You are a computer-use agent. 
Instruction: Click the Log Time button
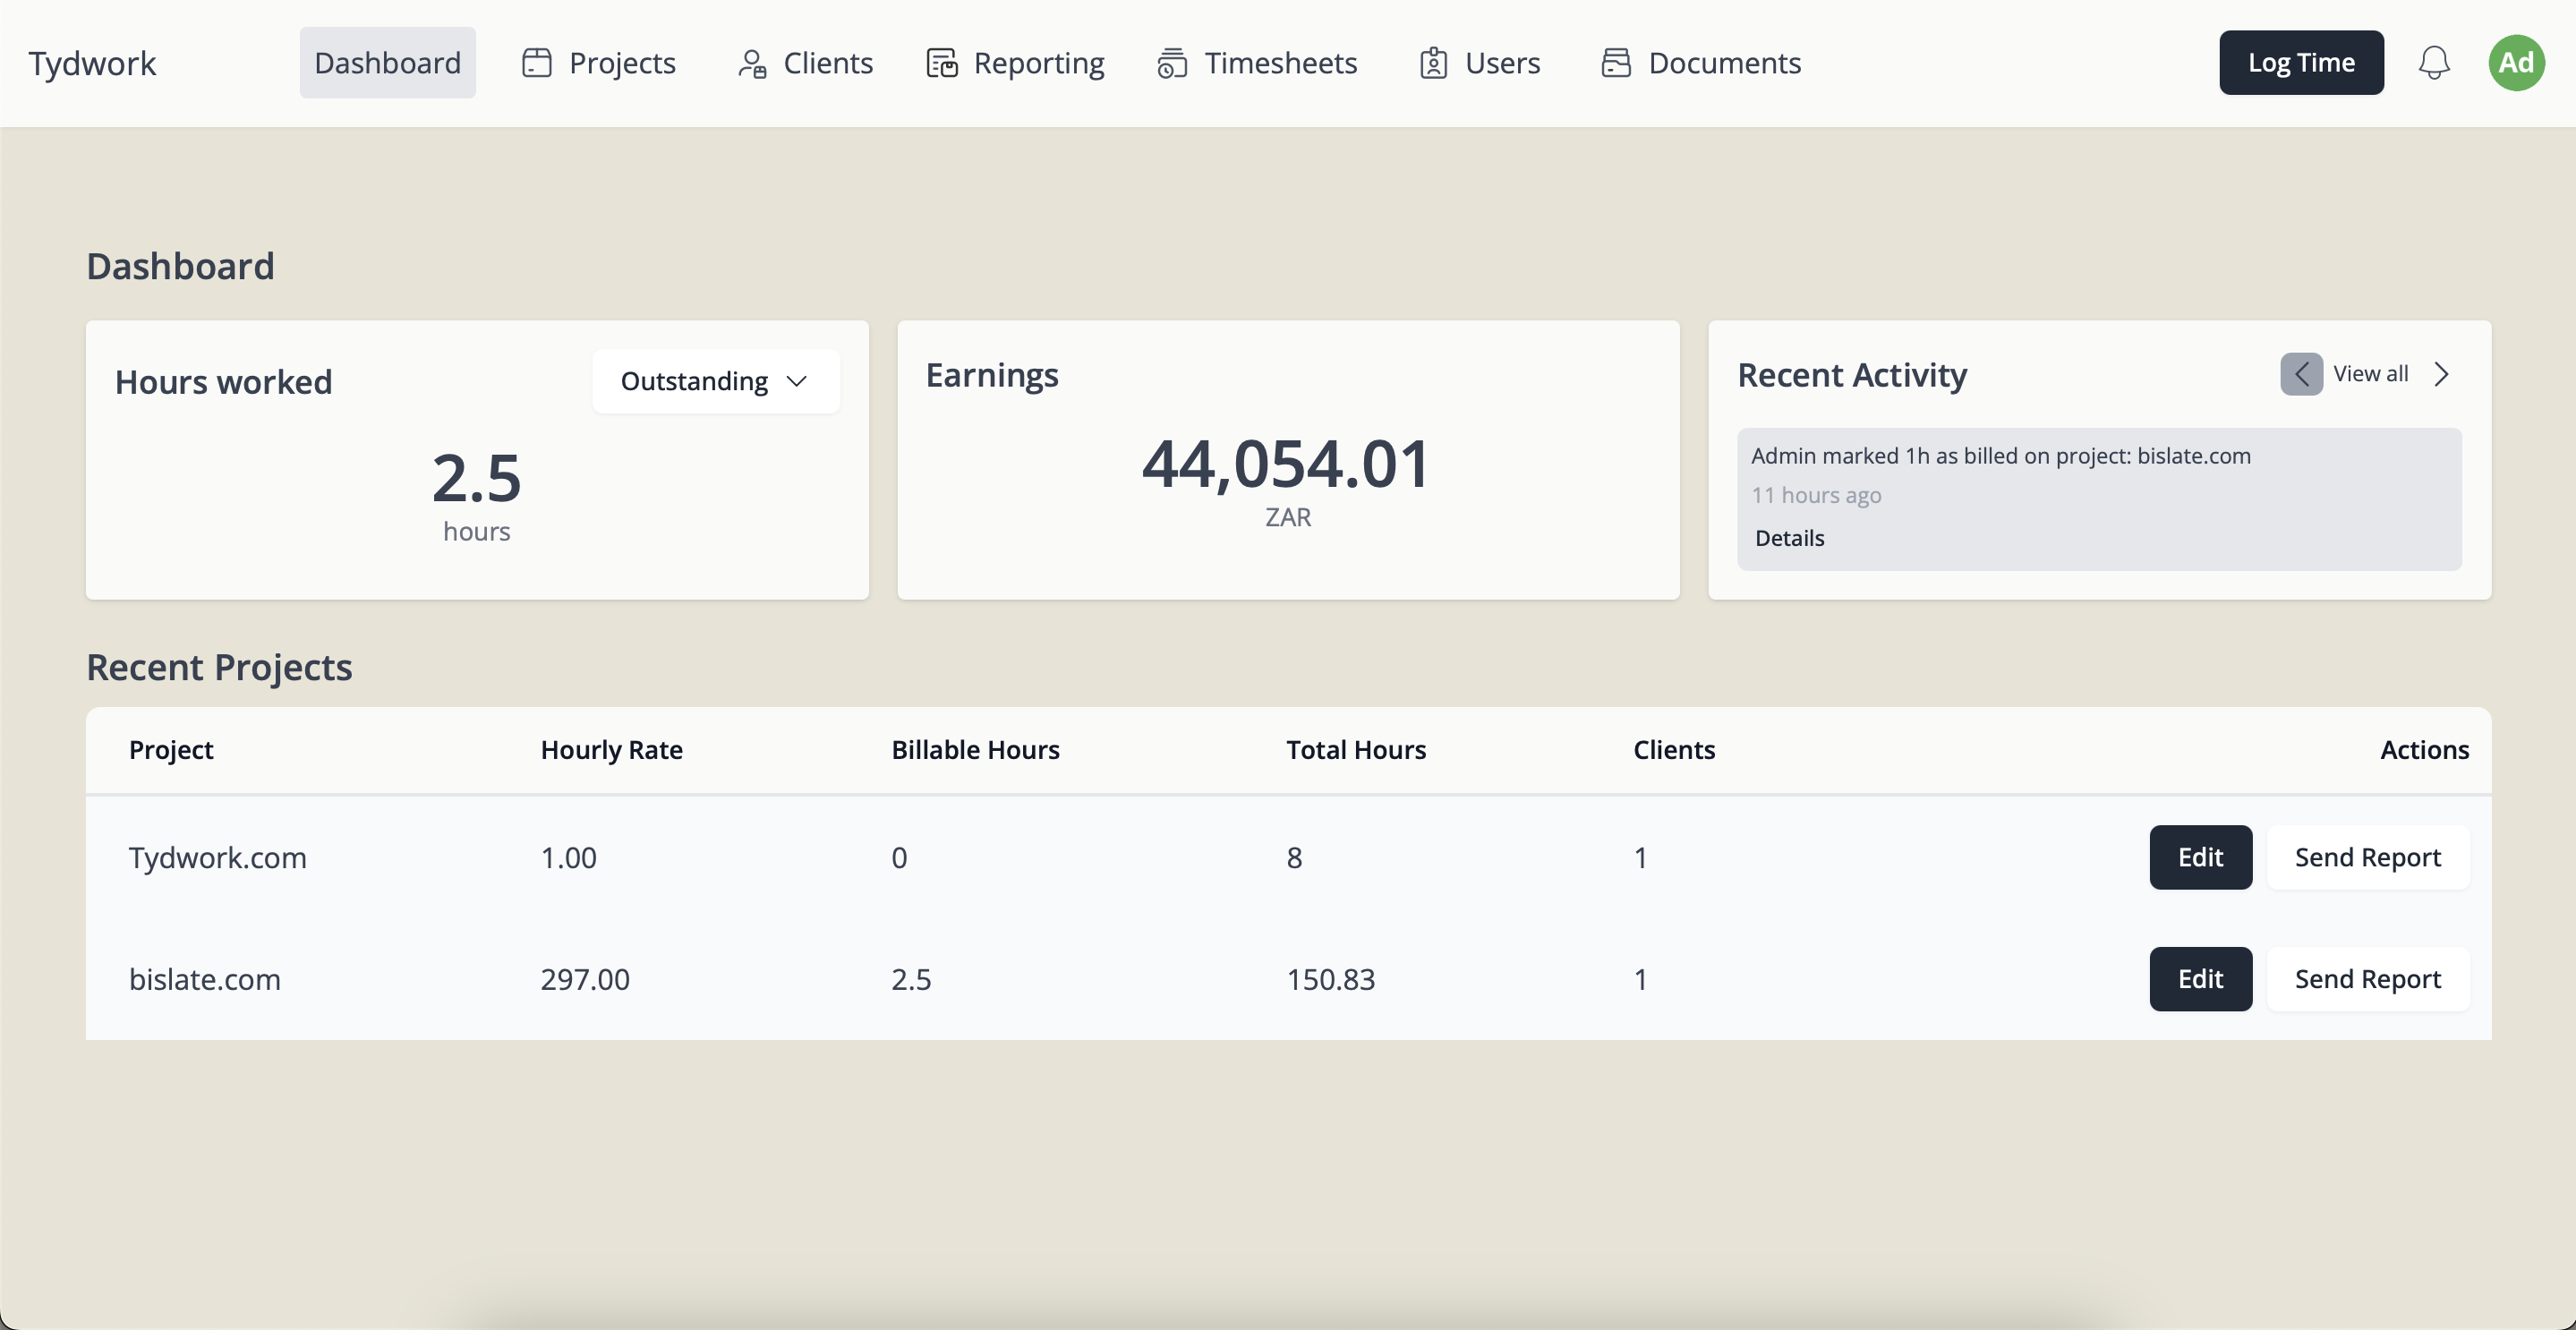2301,63
